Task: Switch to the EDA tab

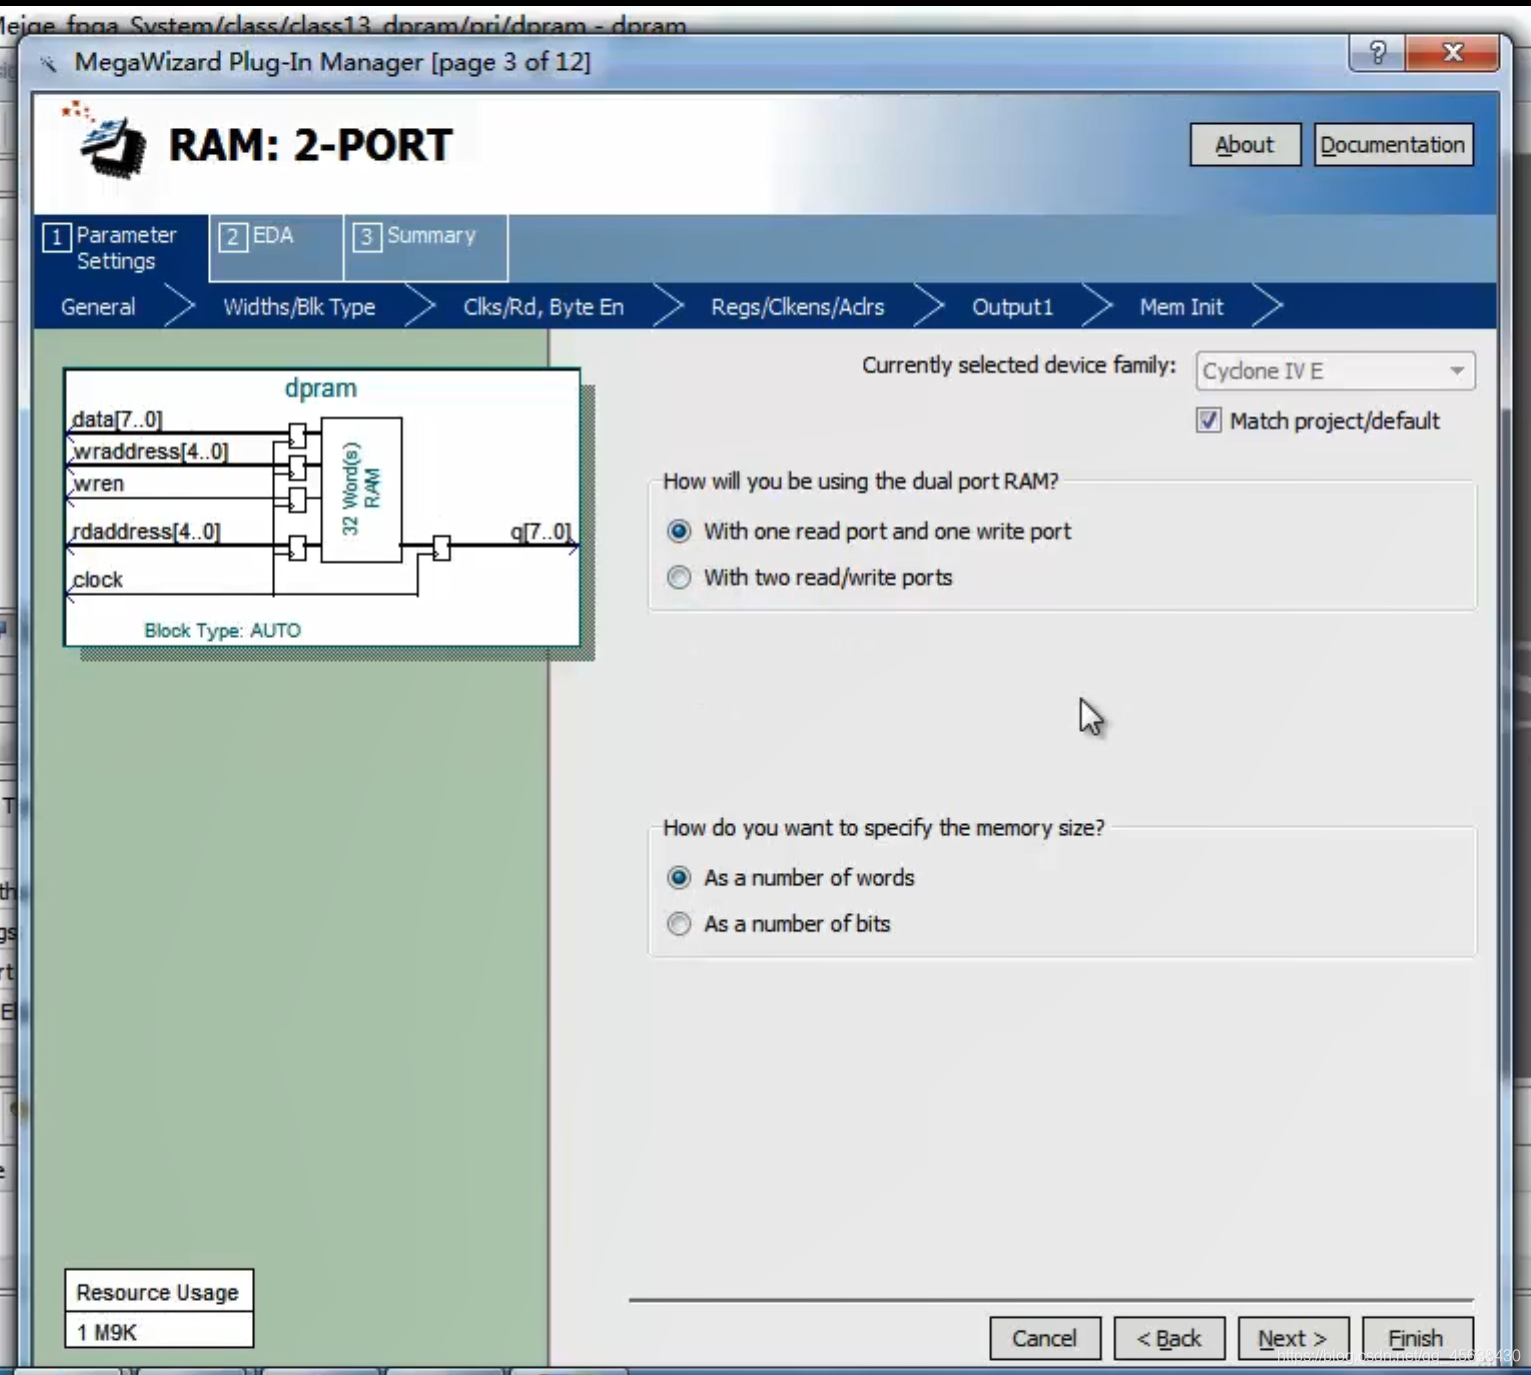Action: [x=275, y=248]
